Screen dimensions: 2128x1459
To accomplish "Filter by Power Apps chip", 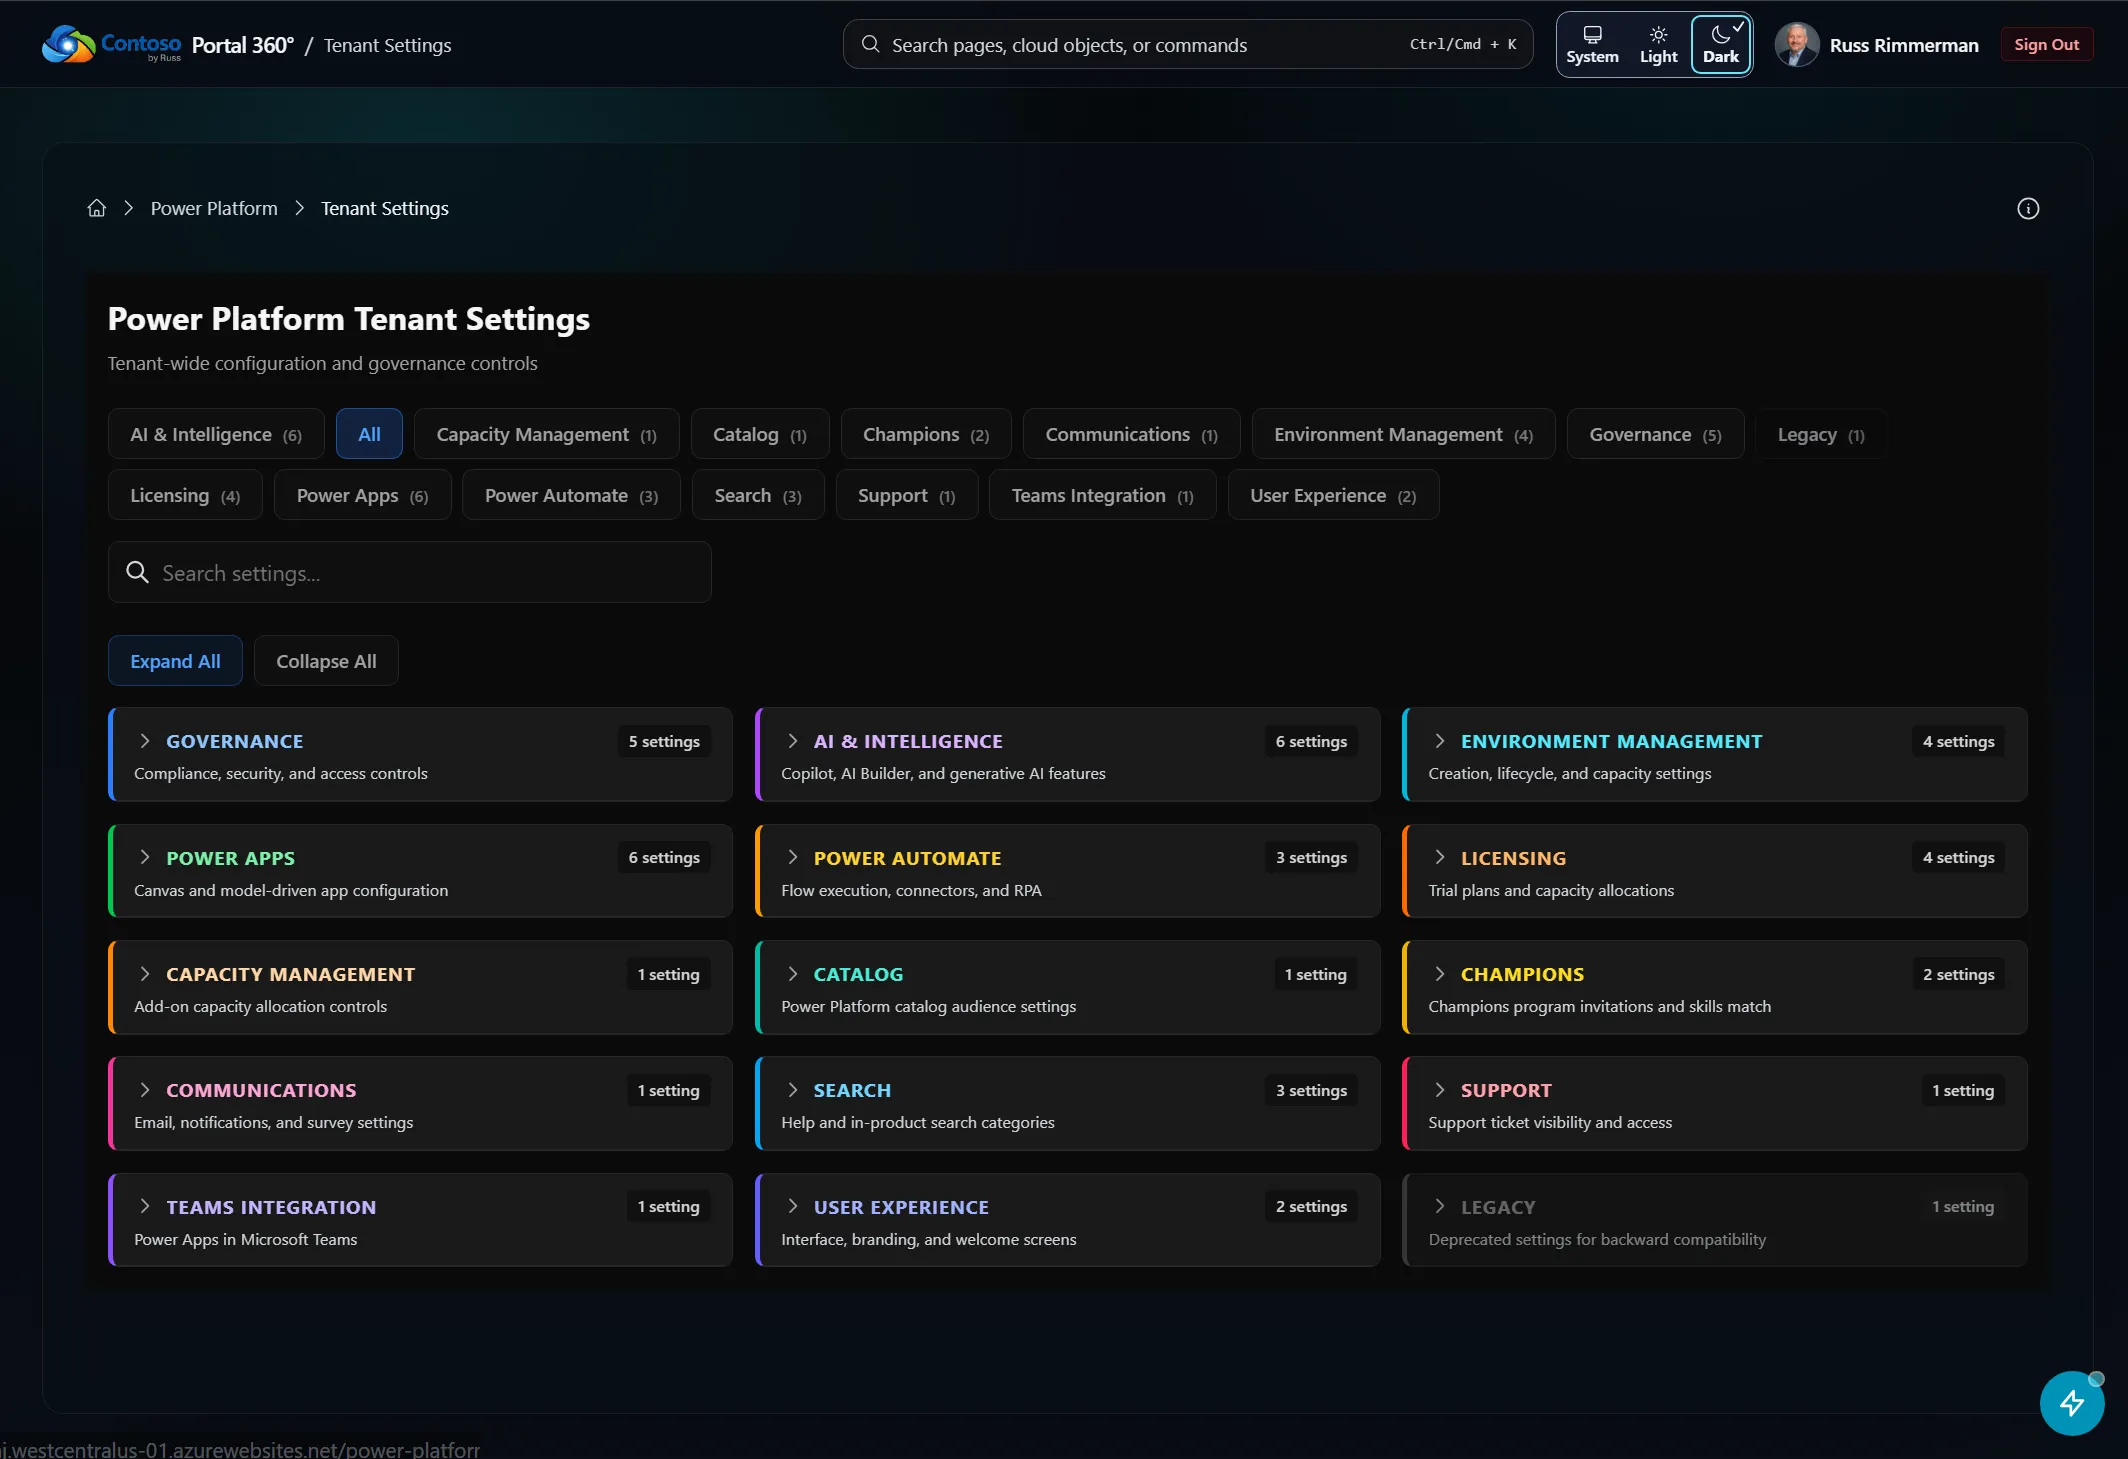I will (x=362, y=495).
